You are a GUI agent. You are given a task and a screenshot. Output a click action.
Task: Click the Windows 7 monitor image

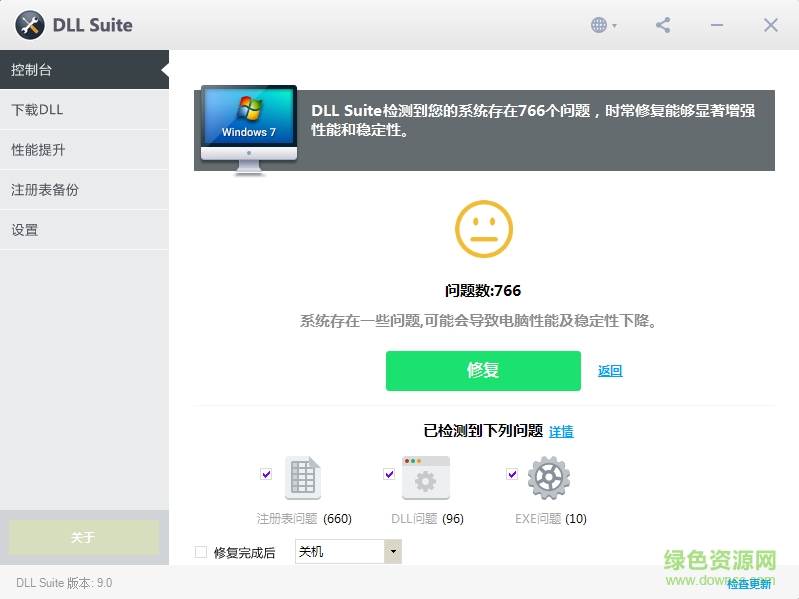click(248, 128)
